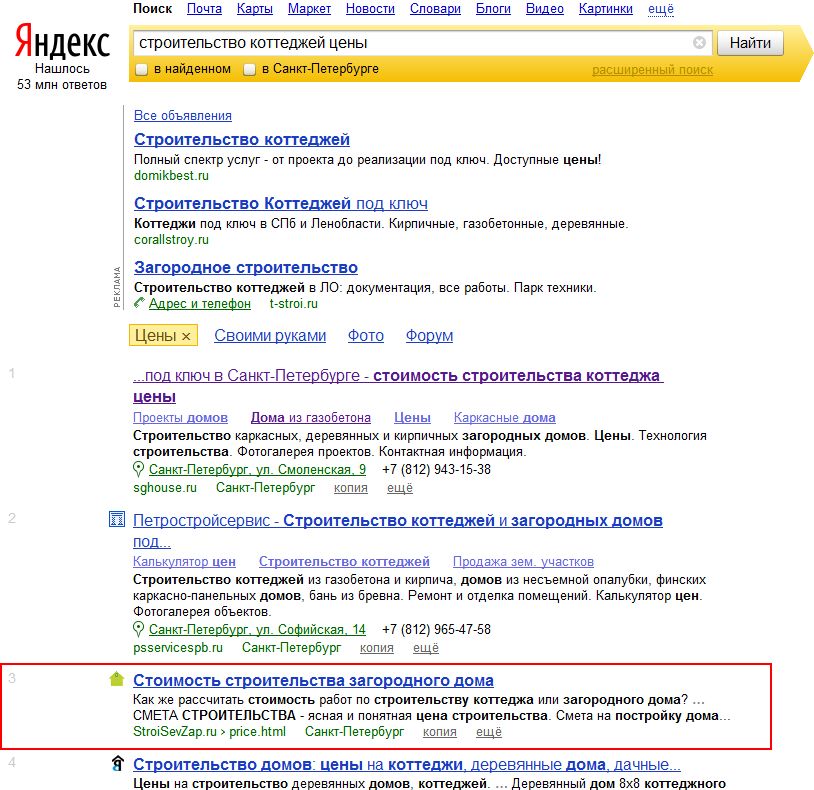Open the Карты service link
This screenshot has width=814, height=790.
255,9
